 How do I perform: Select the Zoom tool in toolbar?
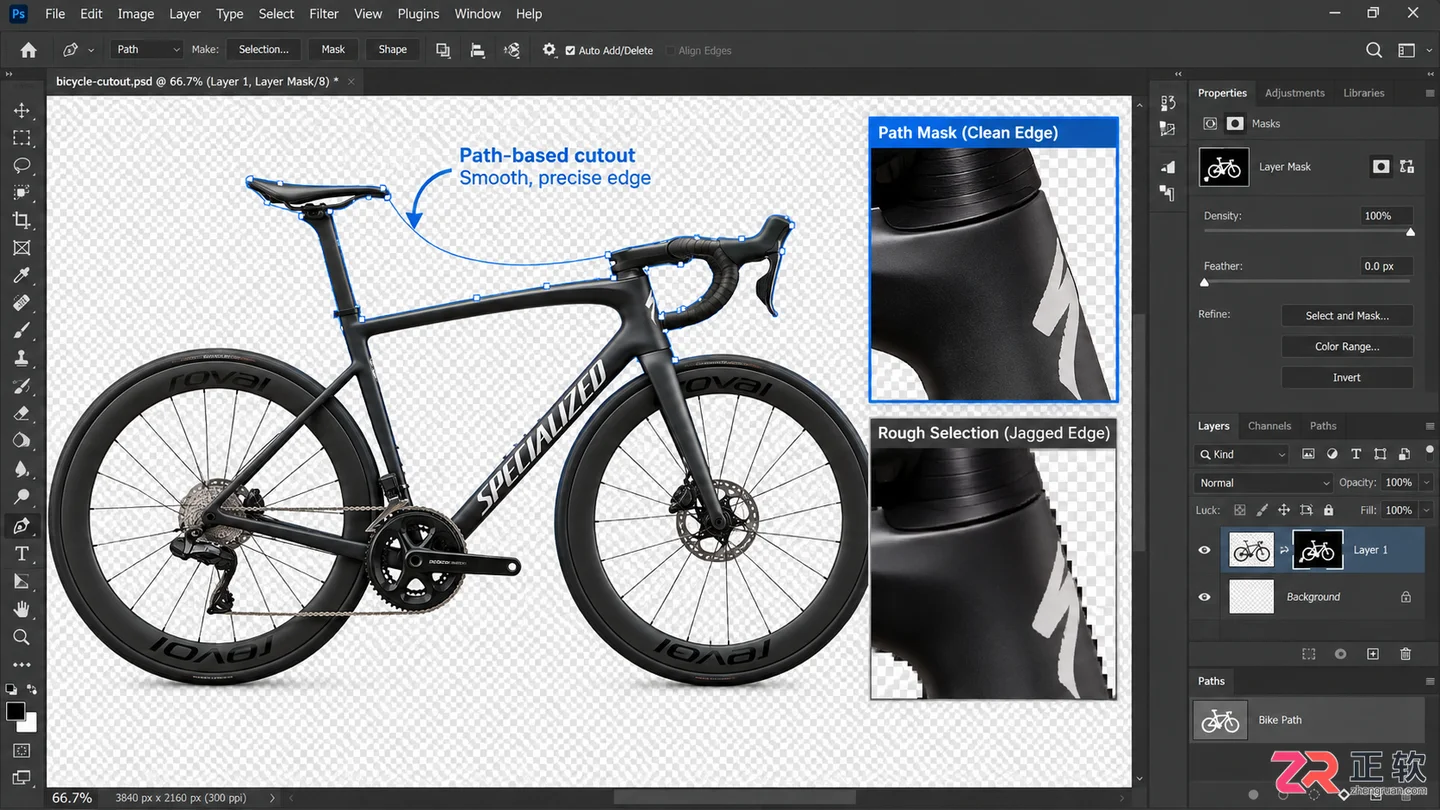click(22, 637)
